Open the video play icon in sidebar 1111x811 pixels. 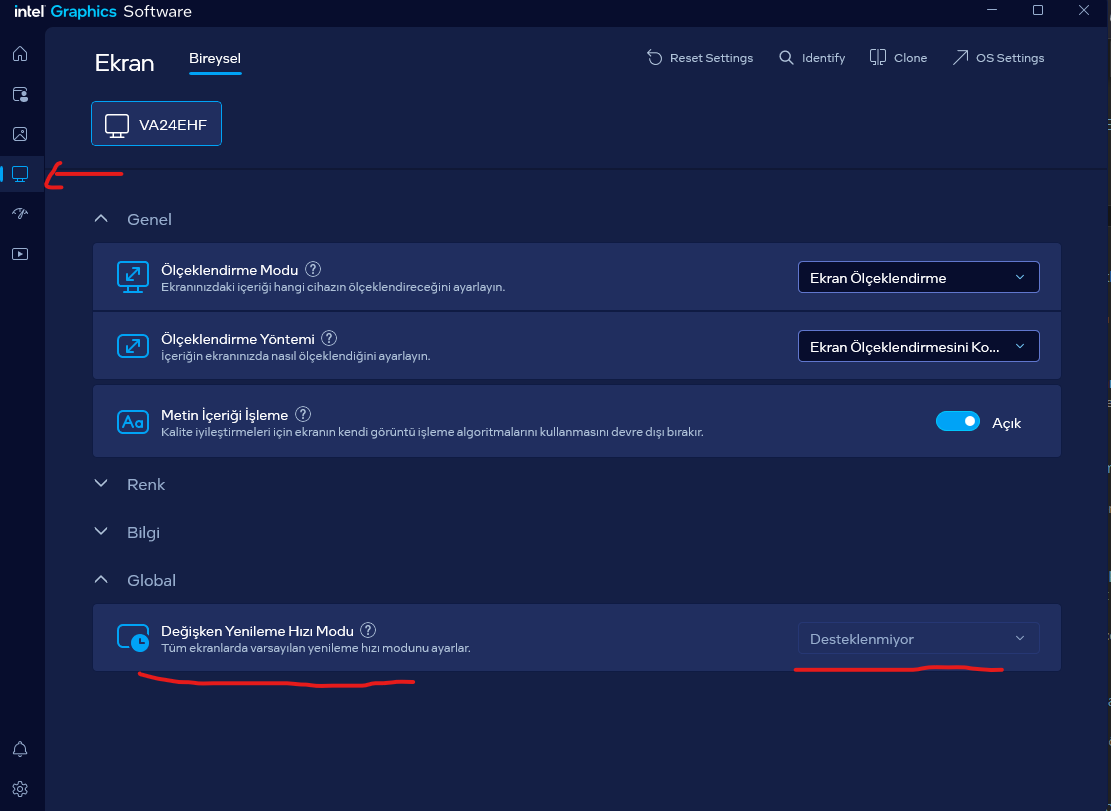[x=20, y=254]
